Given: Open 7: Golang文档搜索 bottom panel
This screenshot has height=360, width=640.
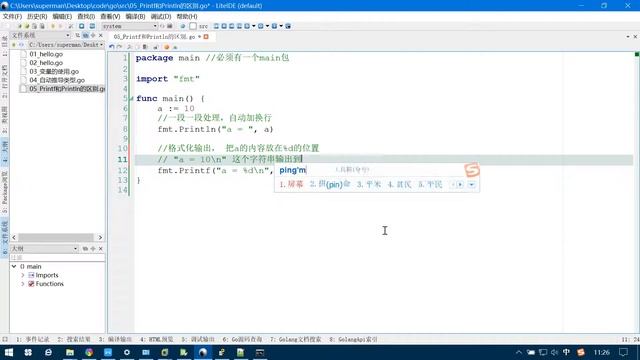Looking at the screenshot, I should pos(296,339).
